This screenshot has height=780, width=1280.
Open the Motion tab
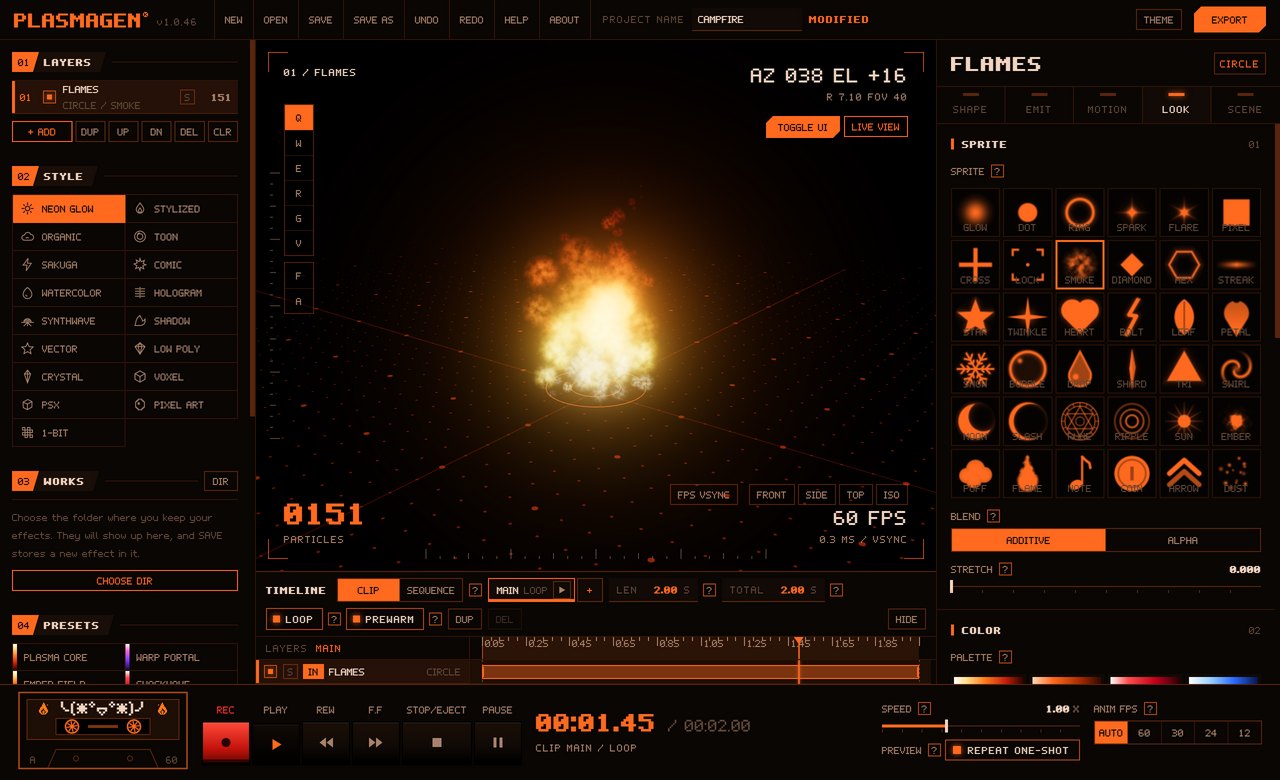click(1107, 105)
